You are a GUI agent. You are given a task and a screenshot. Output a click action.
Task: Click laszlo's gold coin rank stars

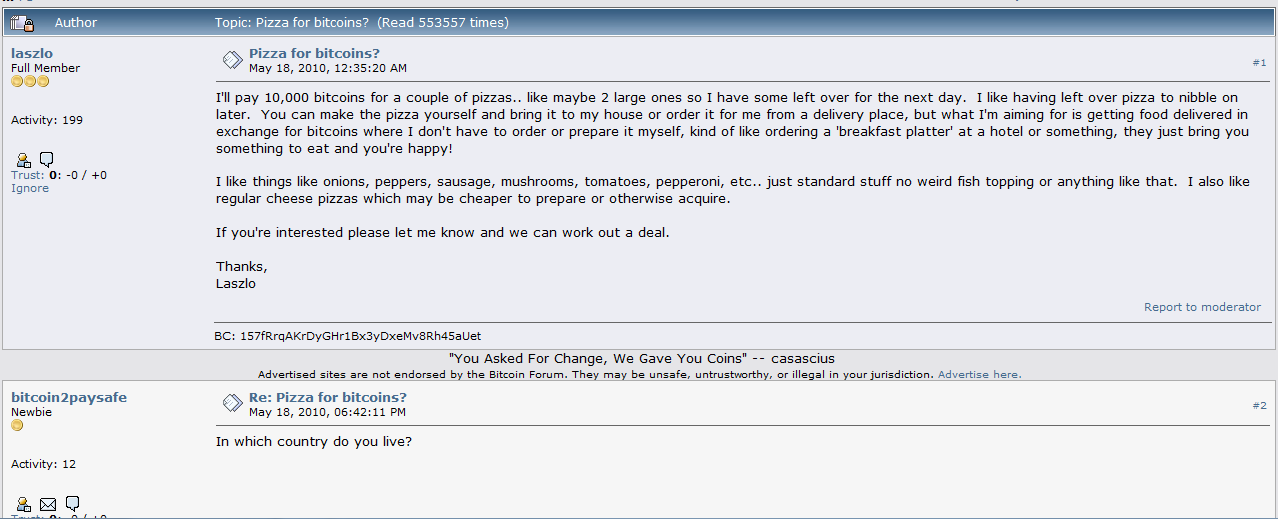pos(30,81)
